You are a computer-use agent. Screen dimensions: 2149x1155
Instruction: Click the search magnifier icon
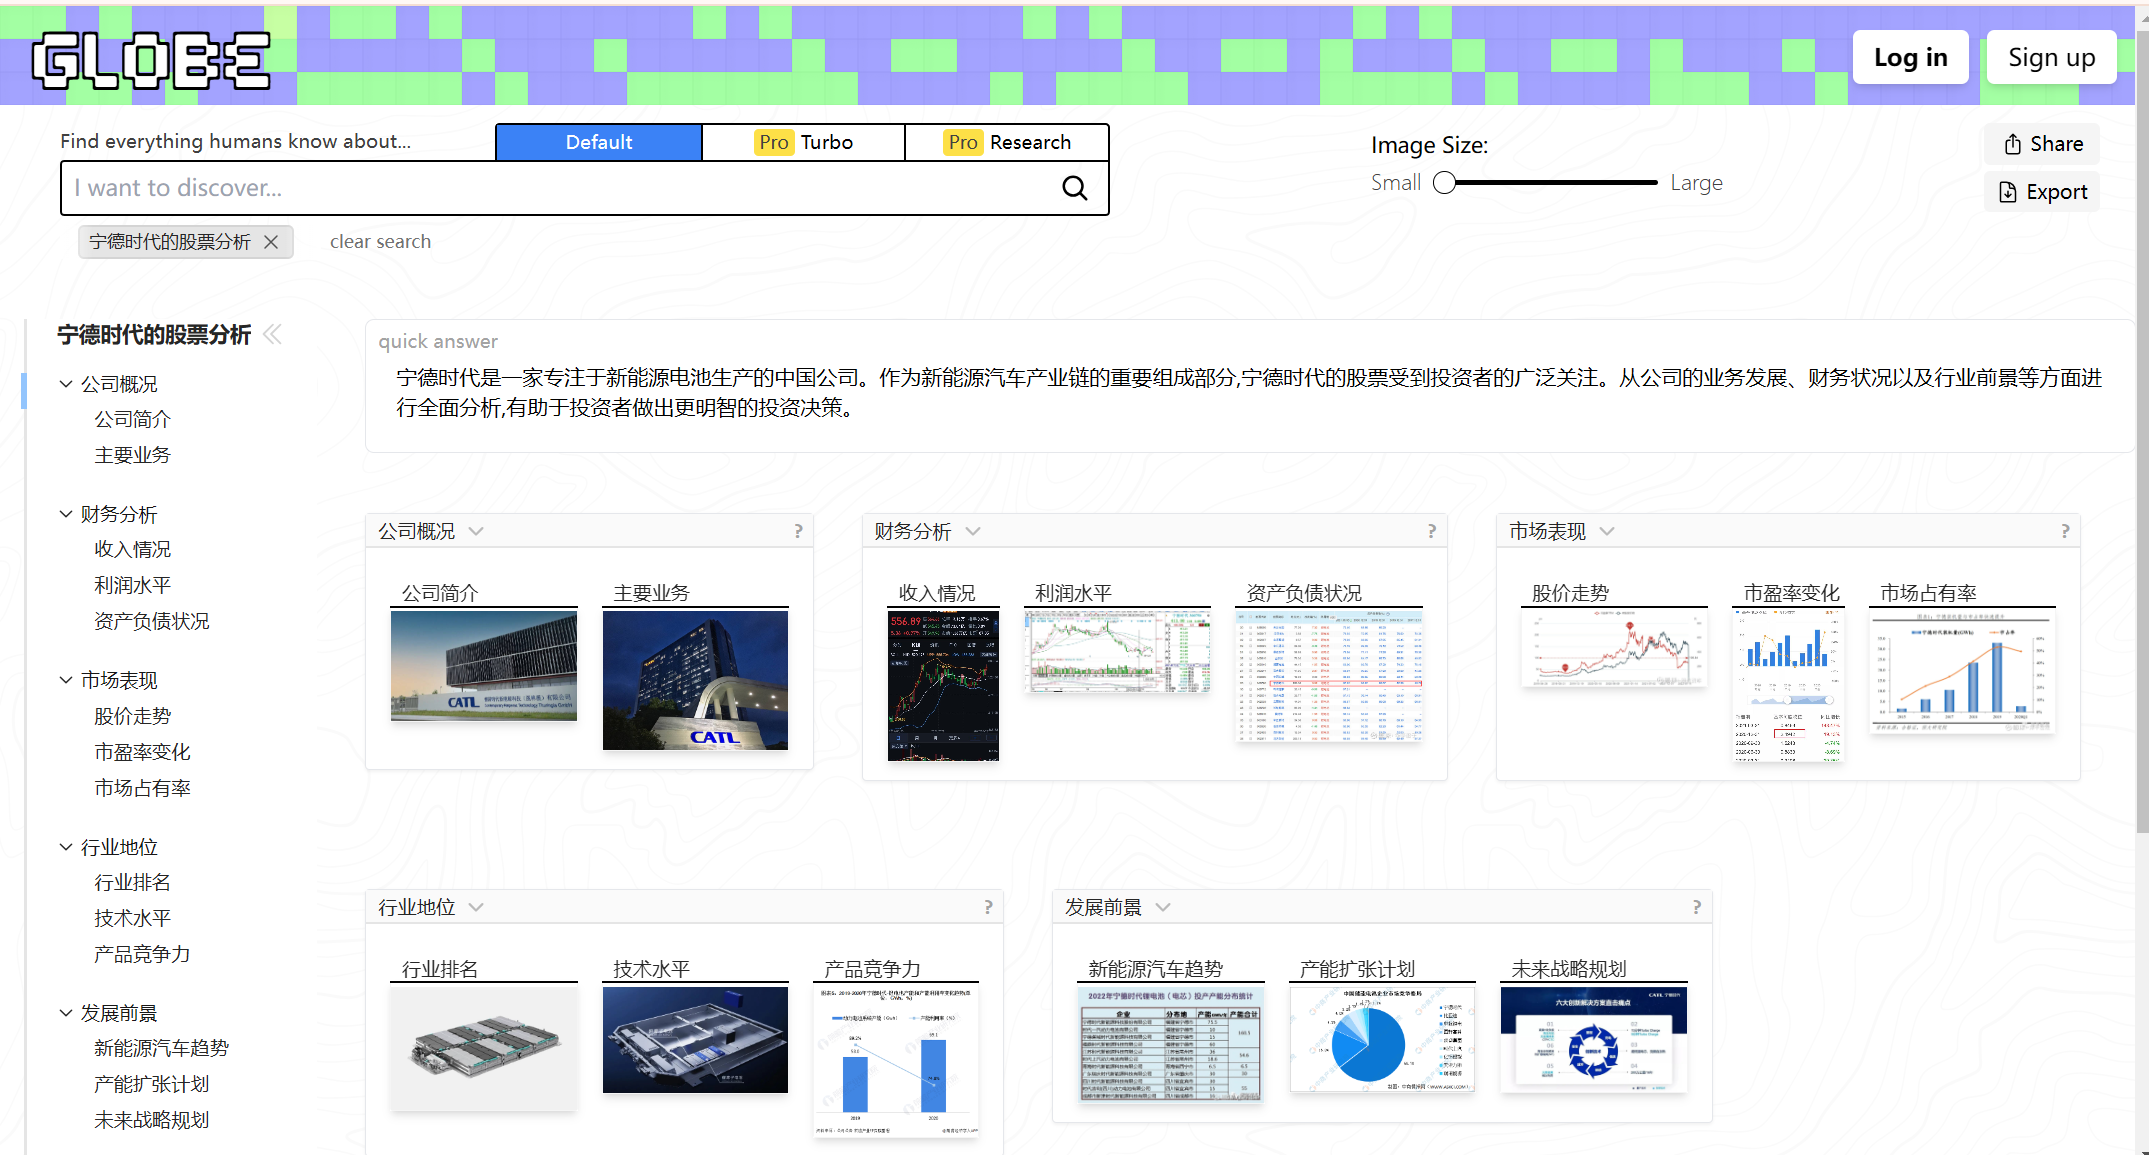(1074, 188)
